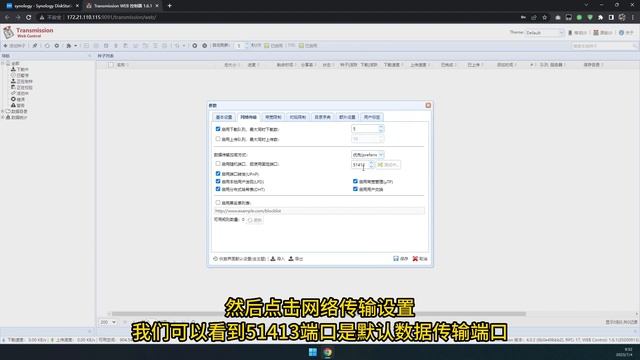
Task: Open the Basic Settings tab in dialog
Action: coord(224,117)
